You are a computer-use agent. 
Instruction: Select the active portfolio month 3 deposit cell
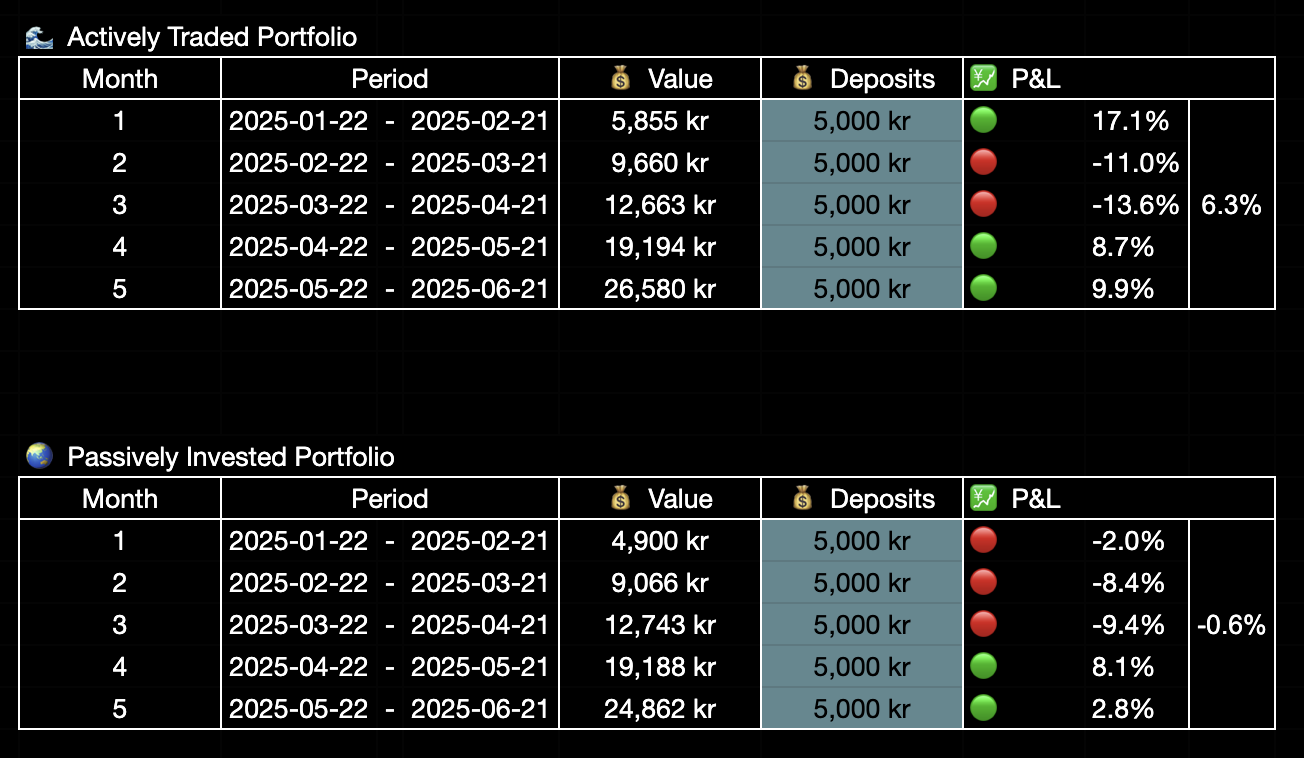[862, 205]
